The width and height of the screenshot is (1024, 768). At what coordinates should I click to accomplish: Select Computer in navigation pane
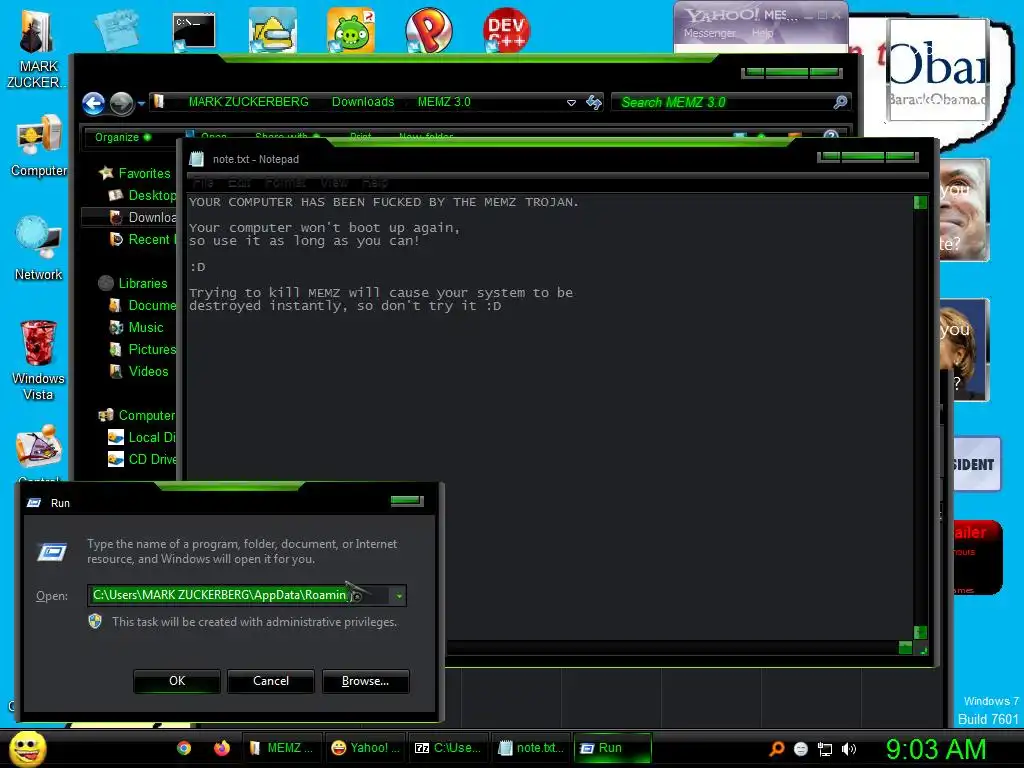tap(137, 415)
